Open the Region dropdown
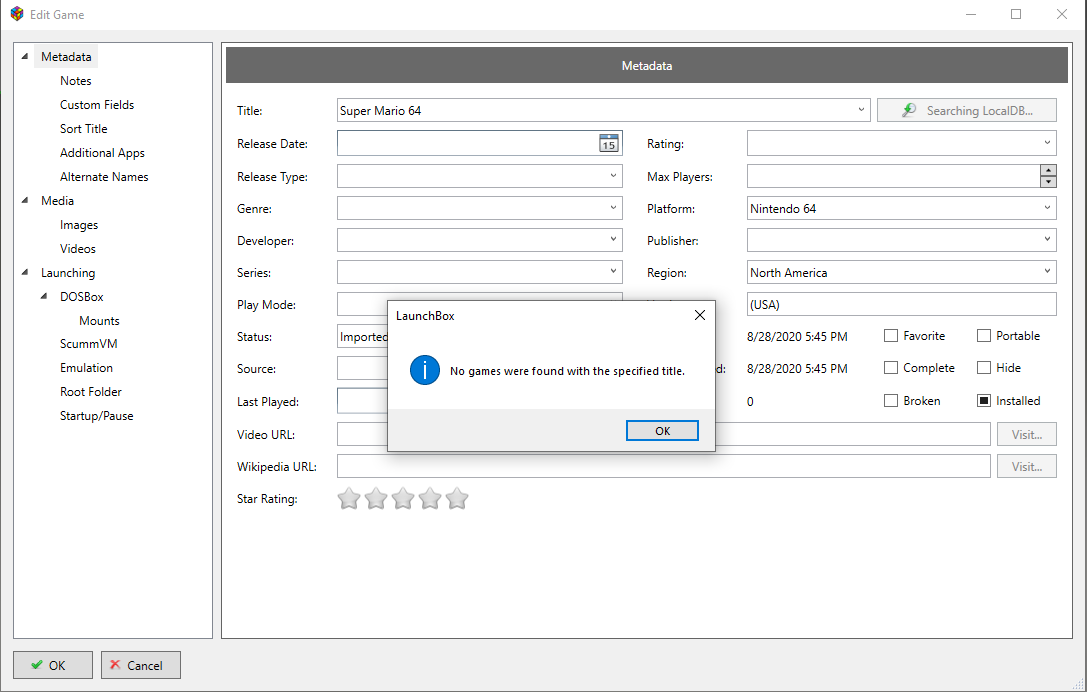This screenshot has width=1087, height=692. click(x=1047, y=272)
